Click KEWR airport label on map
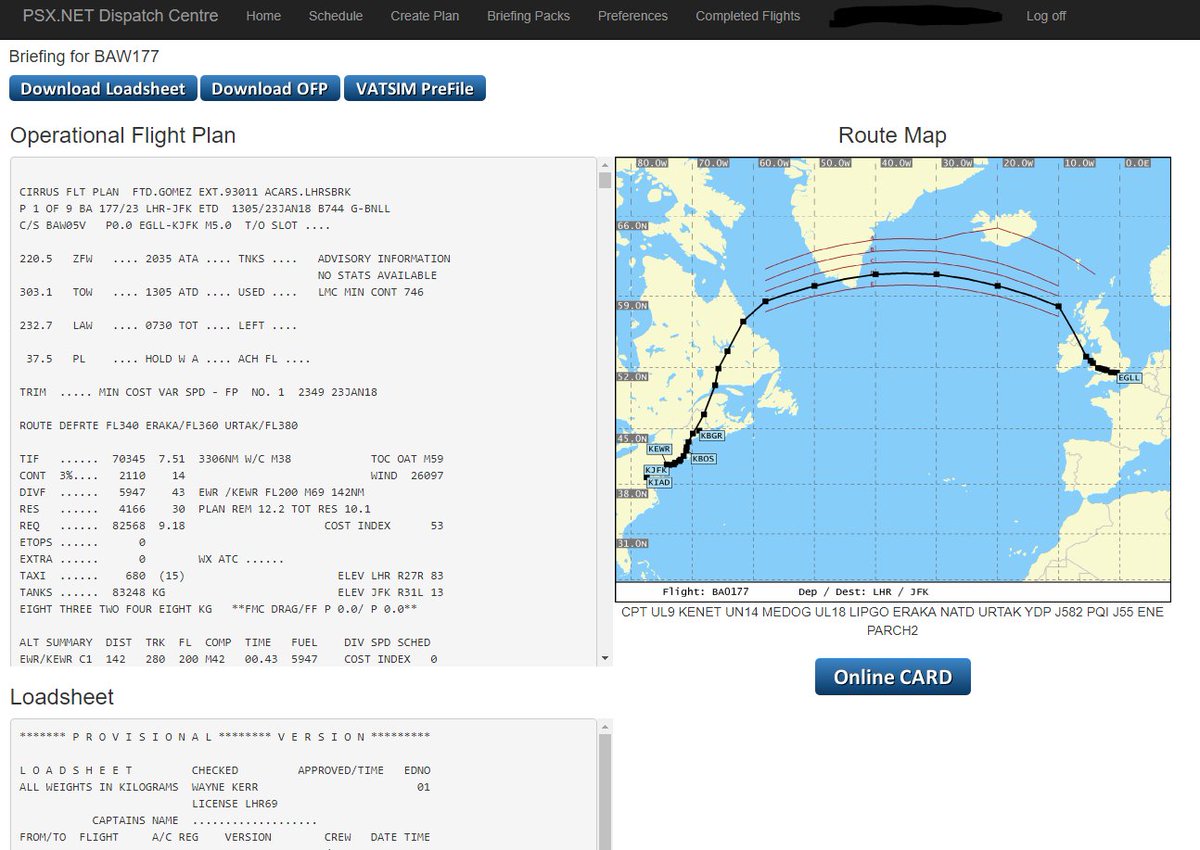 [659, 449]
